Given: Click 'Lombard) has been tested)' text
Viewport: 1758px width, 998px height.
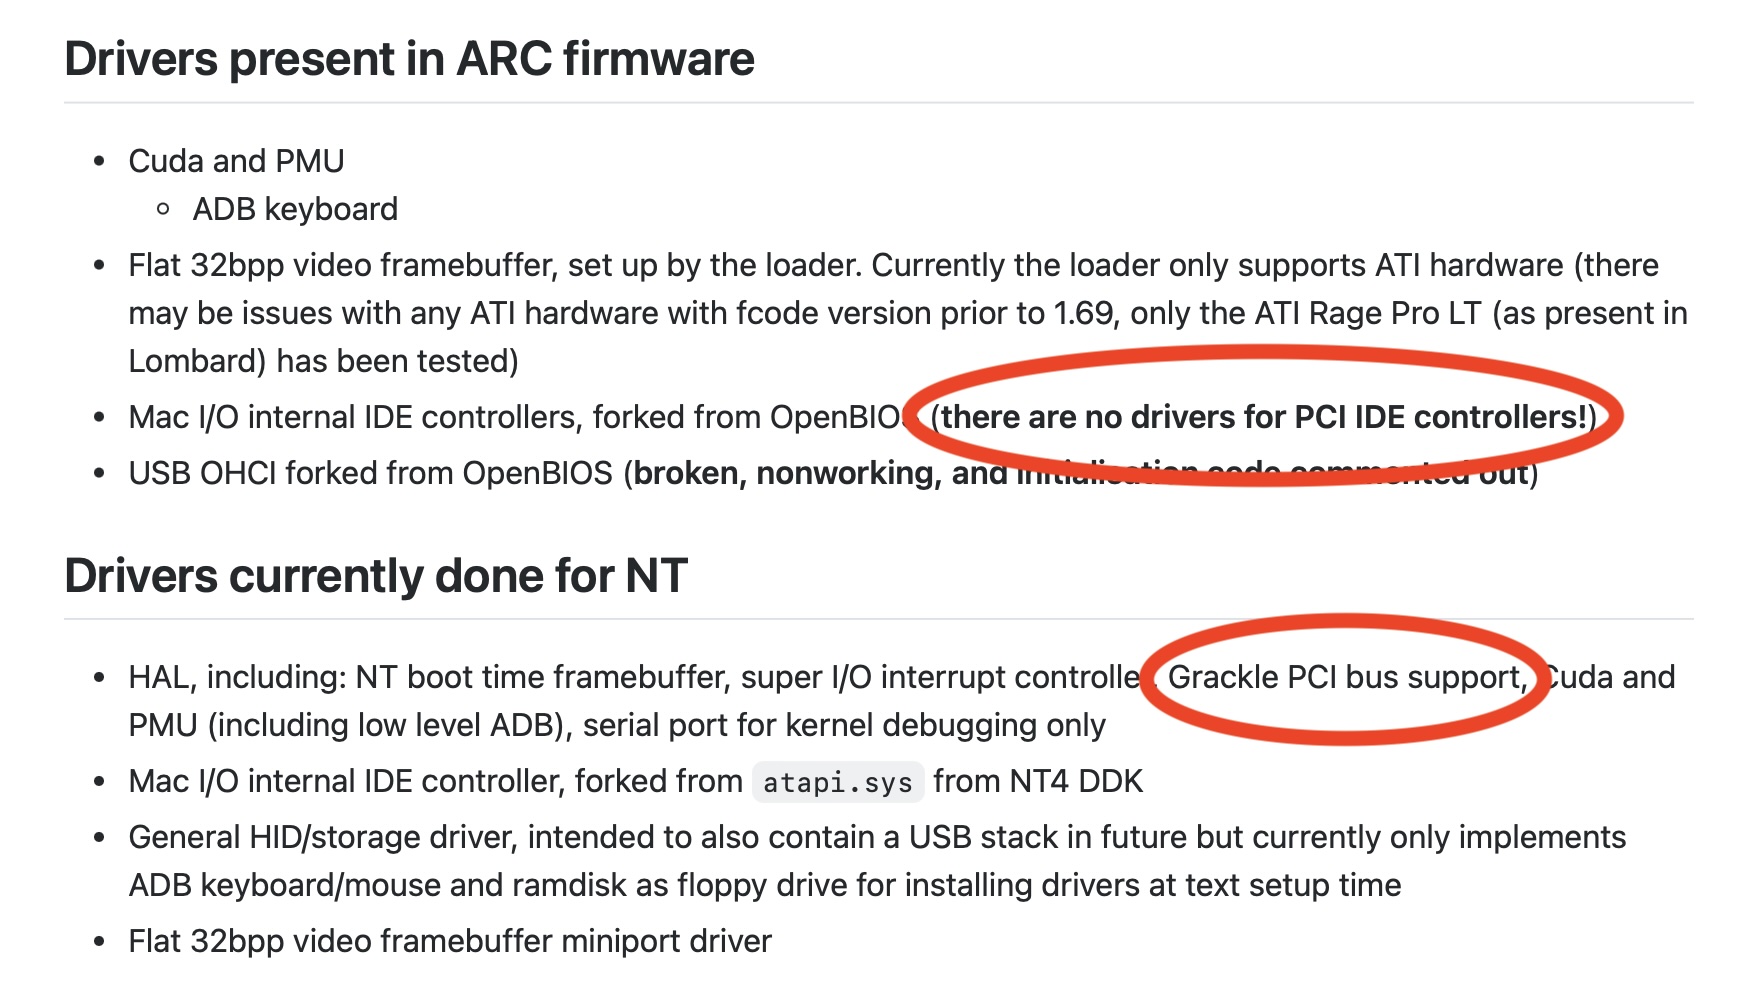Looking at the screenshot, I should [324, 361].
